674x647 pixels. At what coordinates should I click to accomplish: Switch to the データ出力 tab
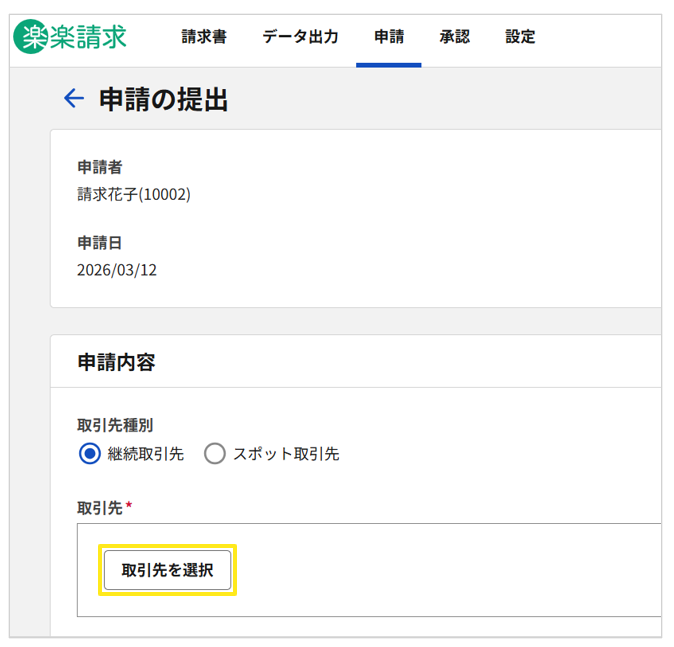(x=300, y=37)
